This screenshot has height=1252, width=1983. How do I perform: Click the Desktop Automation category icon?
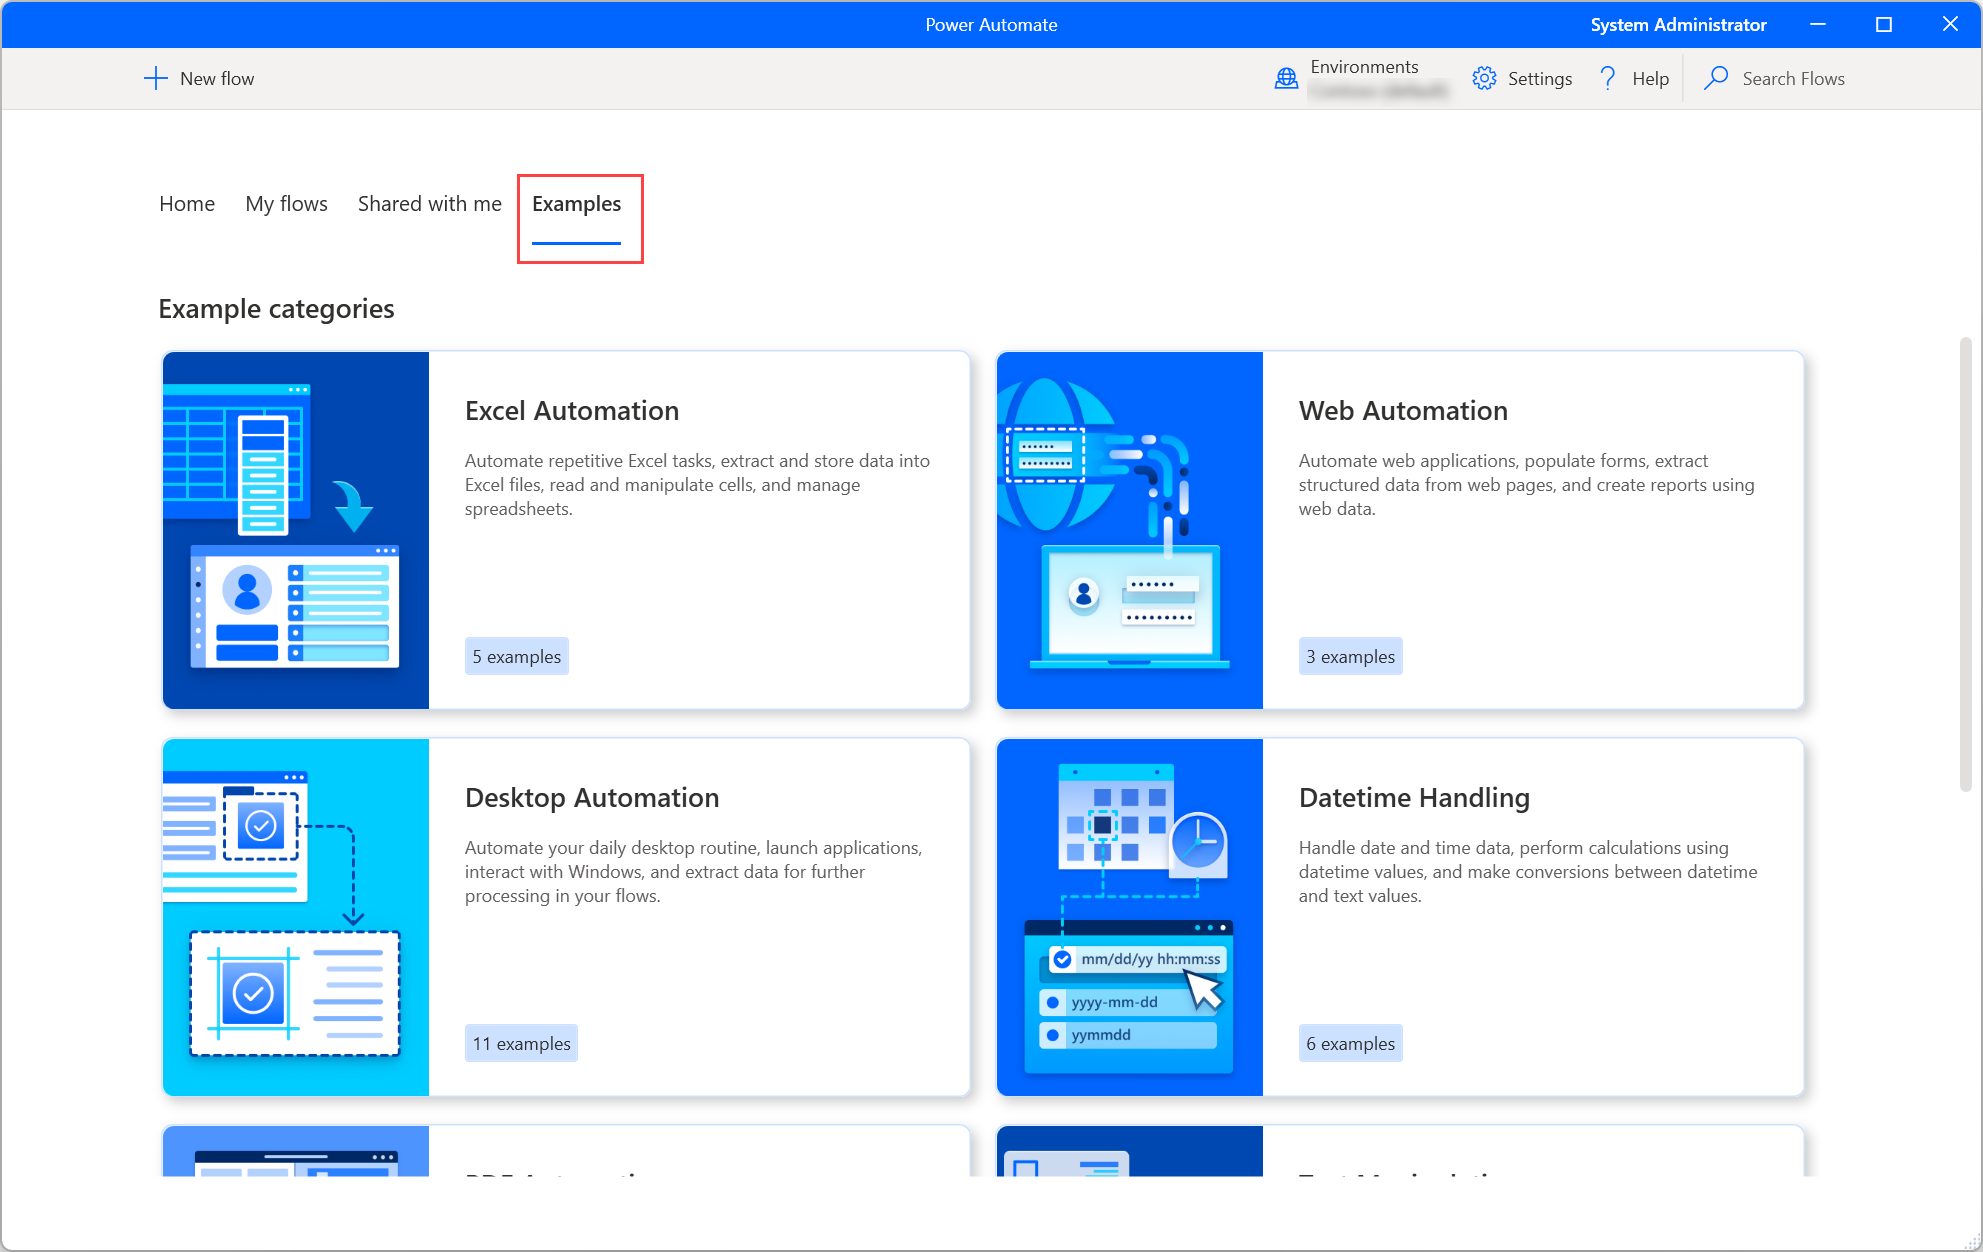coord(294,916)
